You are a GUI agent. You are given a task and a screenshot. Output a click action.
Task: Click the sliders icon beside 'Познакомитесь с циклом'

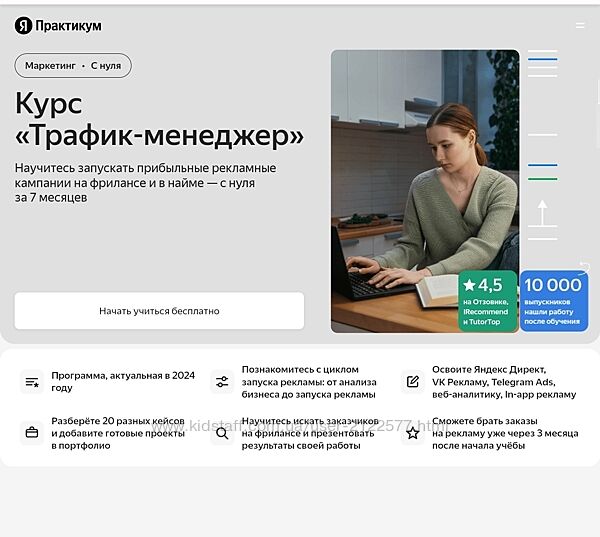coord(222,382)
